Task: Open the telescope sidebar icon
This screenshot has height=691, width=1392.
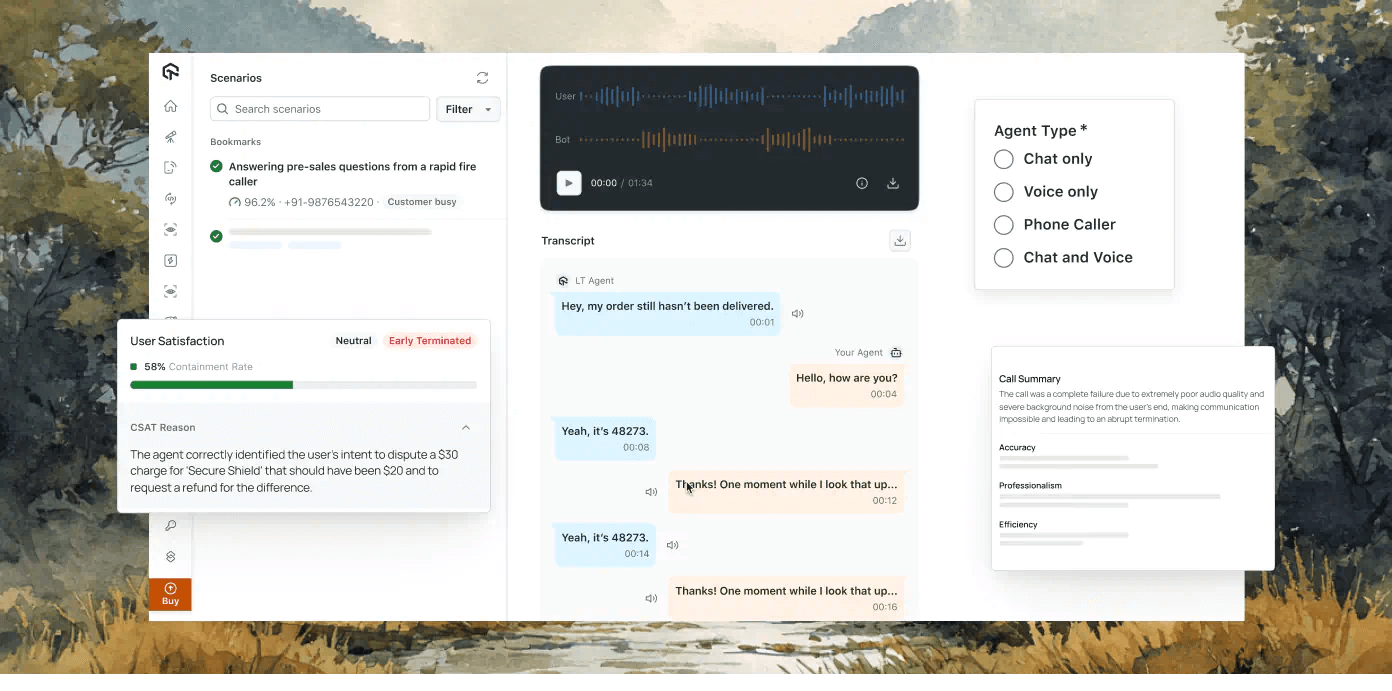Action: click(x=170, y=137)
